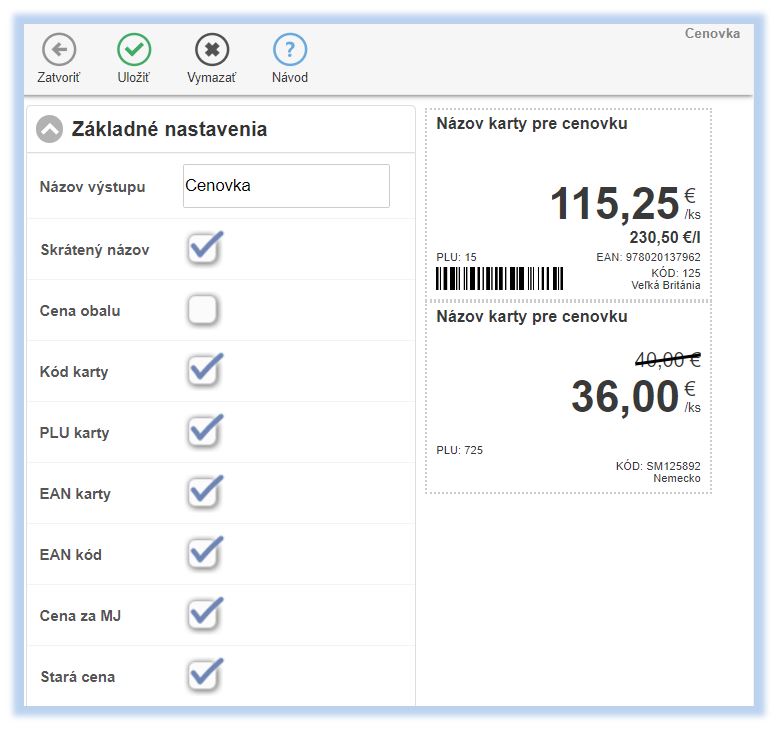Screen dimensions: 777x730
Task: Toggle the Kód karty checkbox
Action: (203, 372)
